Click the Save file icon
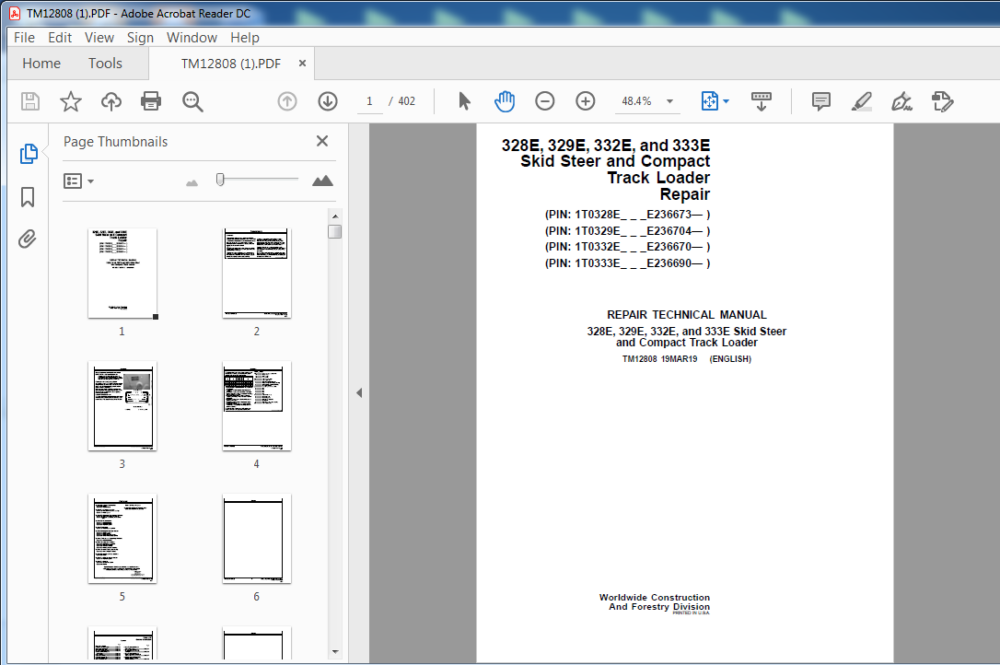The width and height of the screenshot is (1000, 665). pyautogui.click(x=30, y=101)
